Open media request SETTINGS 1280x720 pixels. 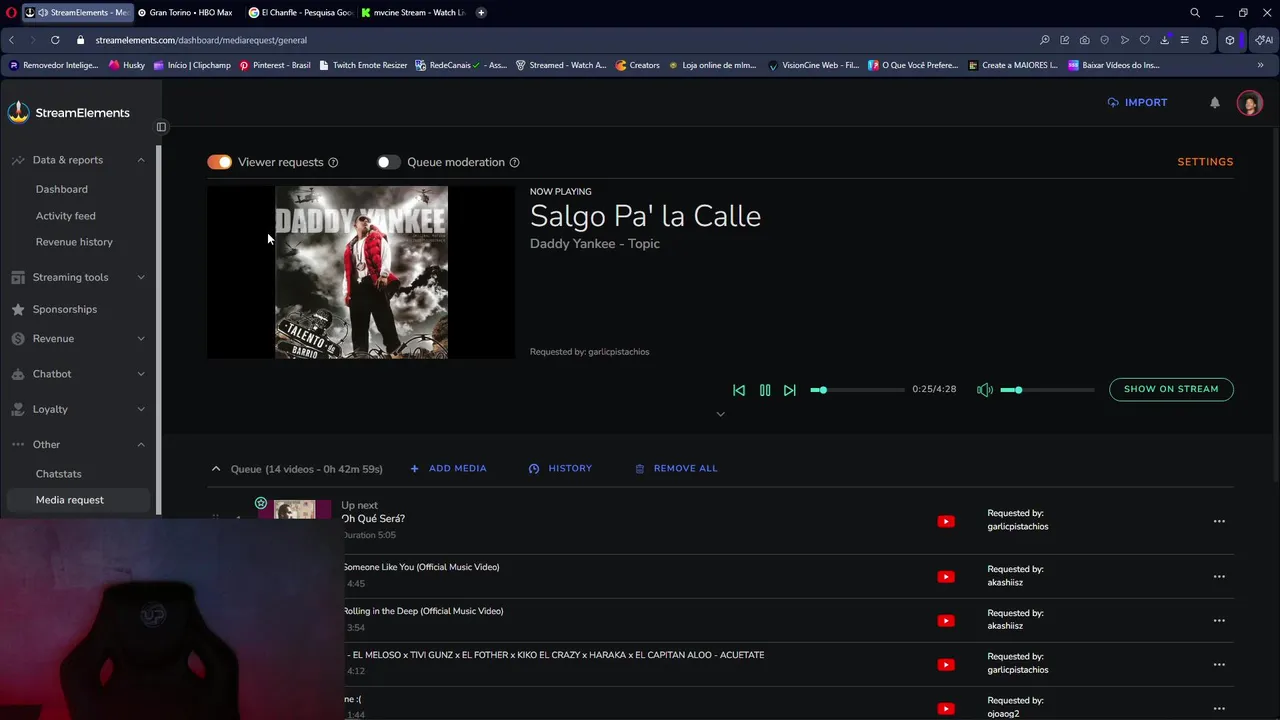[x=1205, y=162]
